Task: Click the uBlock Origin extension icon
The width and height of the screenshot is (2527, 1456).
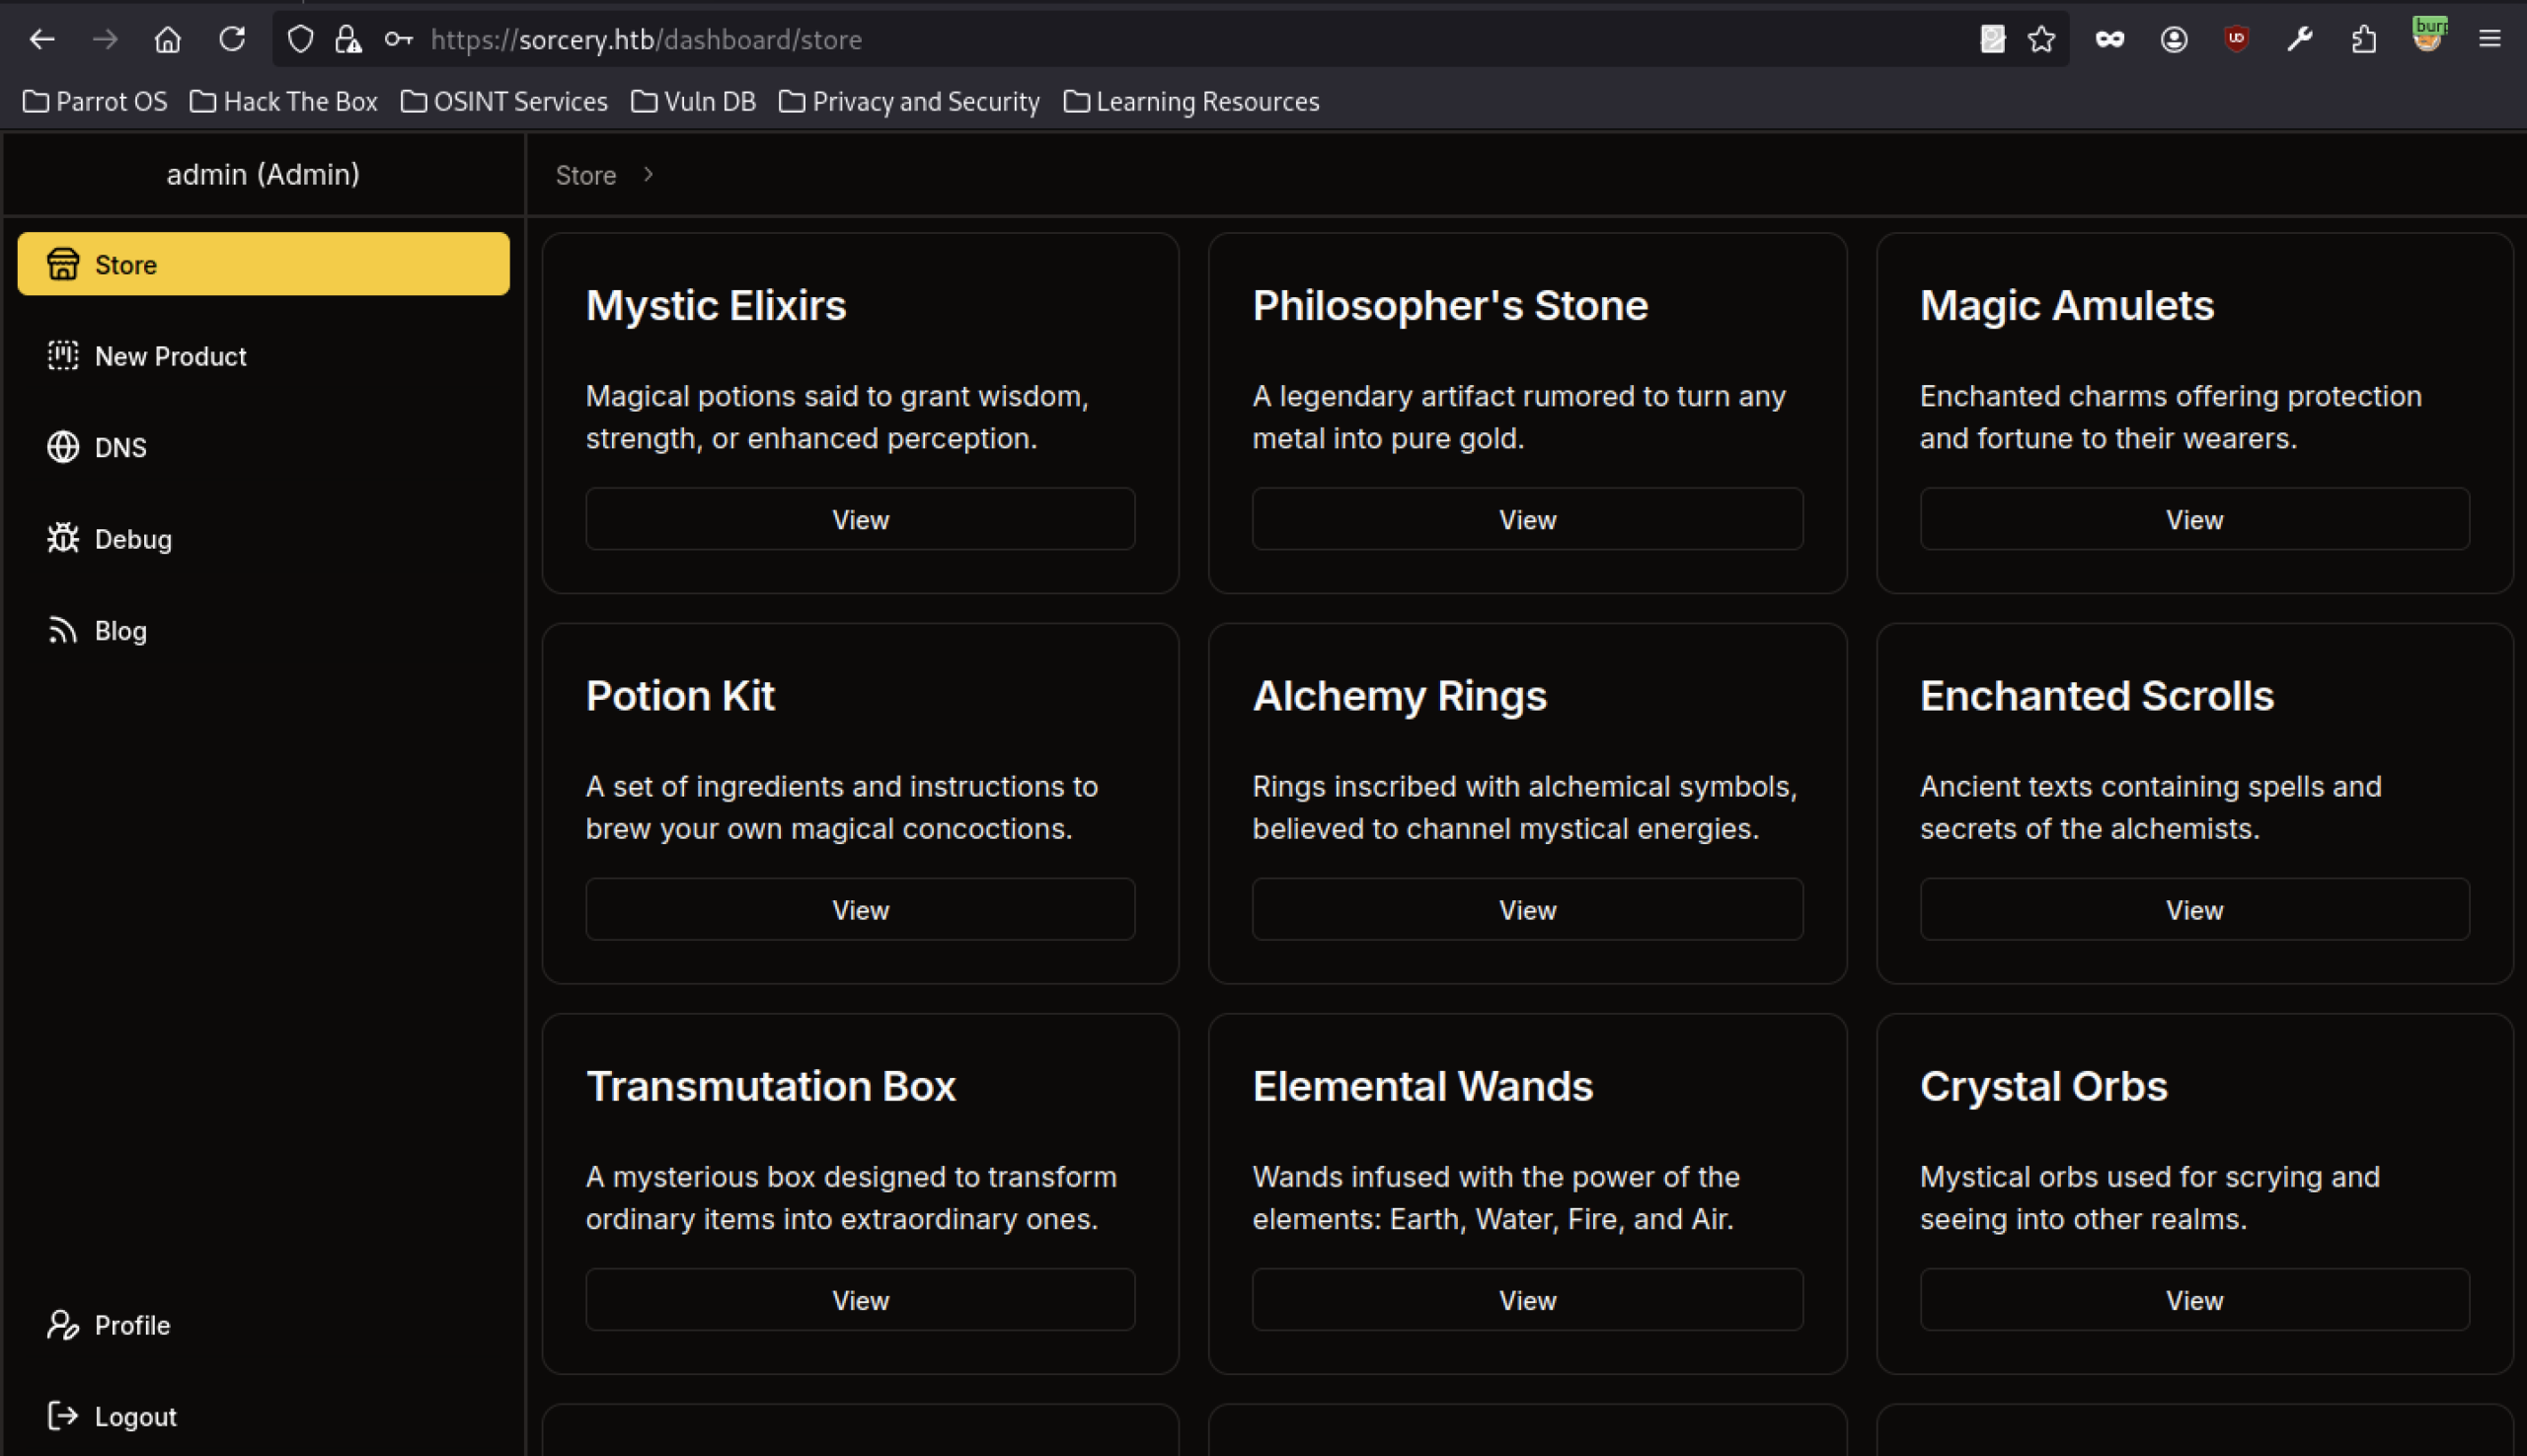Action: (x=2237, y=39)
